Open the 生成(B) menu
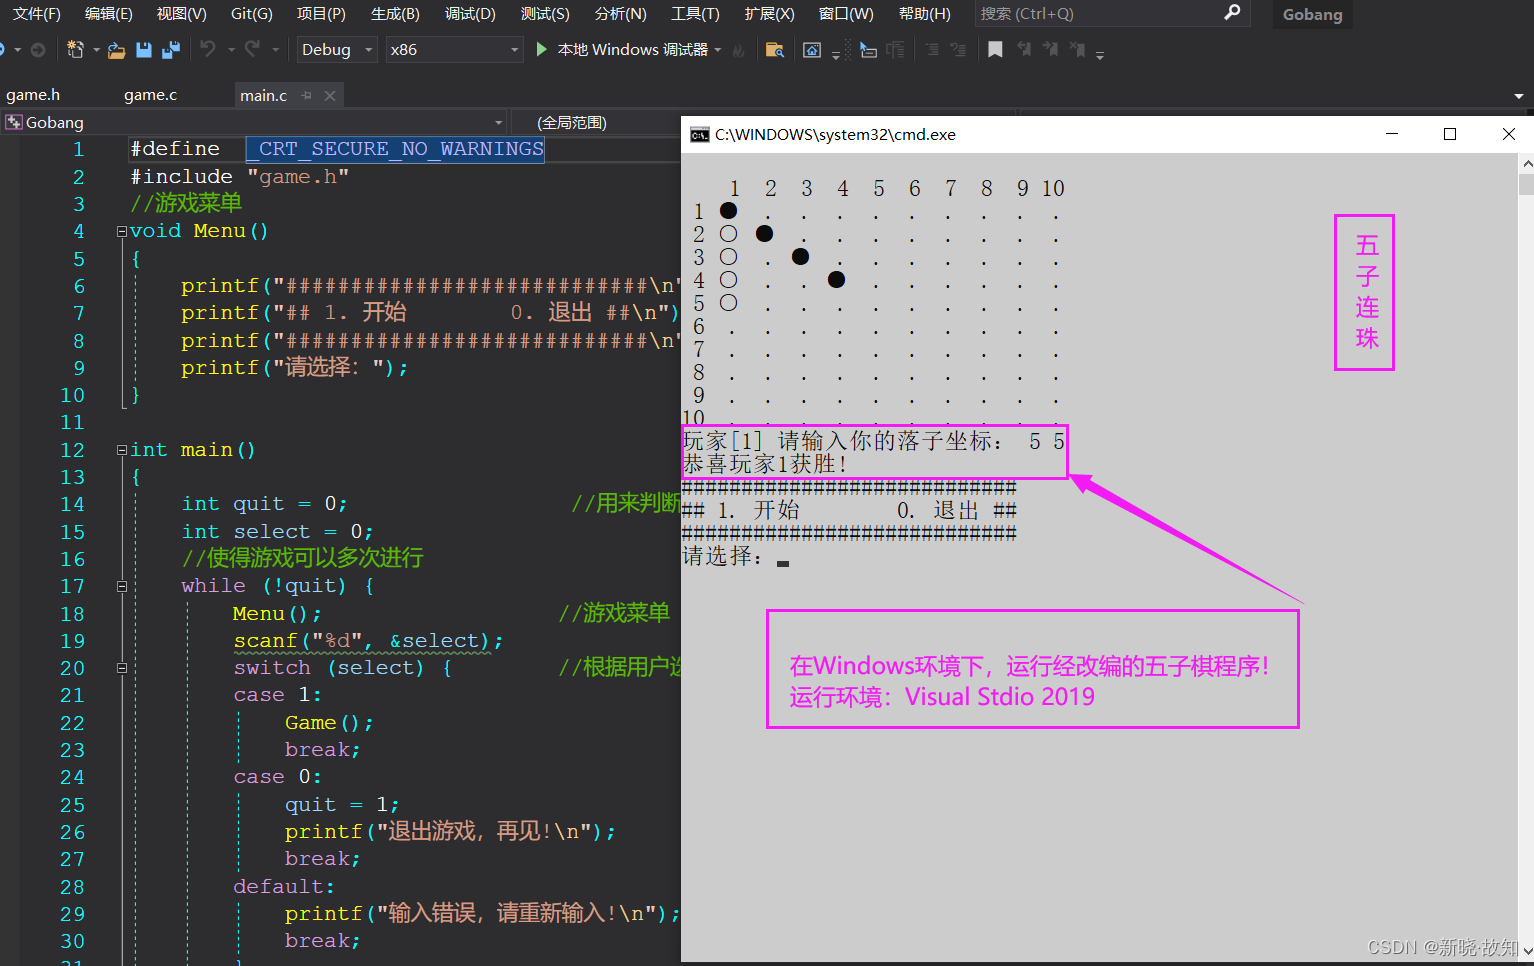This screenshot has width=1534, height=966. click(395, 13)
